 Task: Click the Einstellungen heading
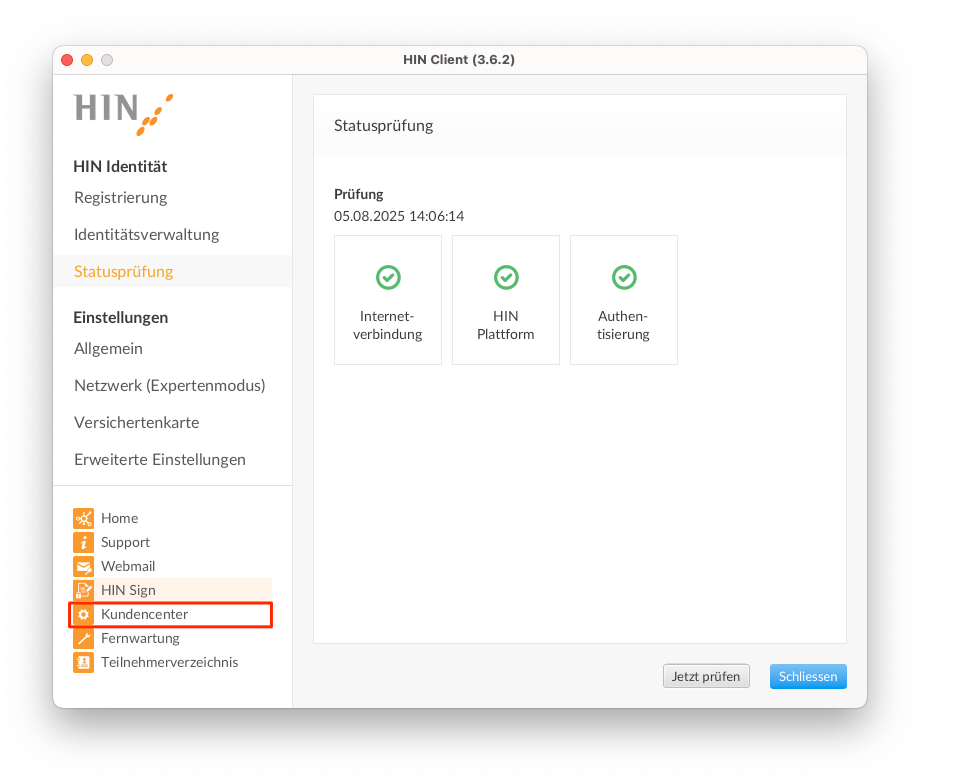click(x=121, y=318)
